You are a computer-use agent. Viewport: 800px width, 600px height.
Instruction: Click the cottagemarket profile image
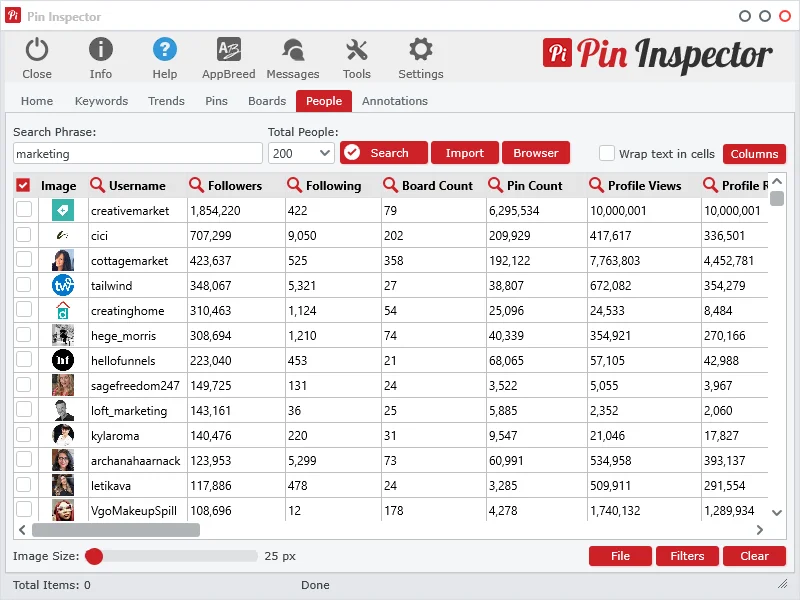63,260
